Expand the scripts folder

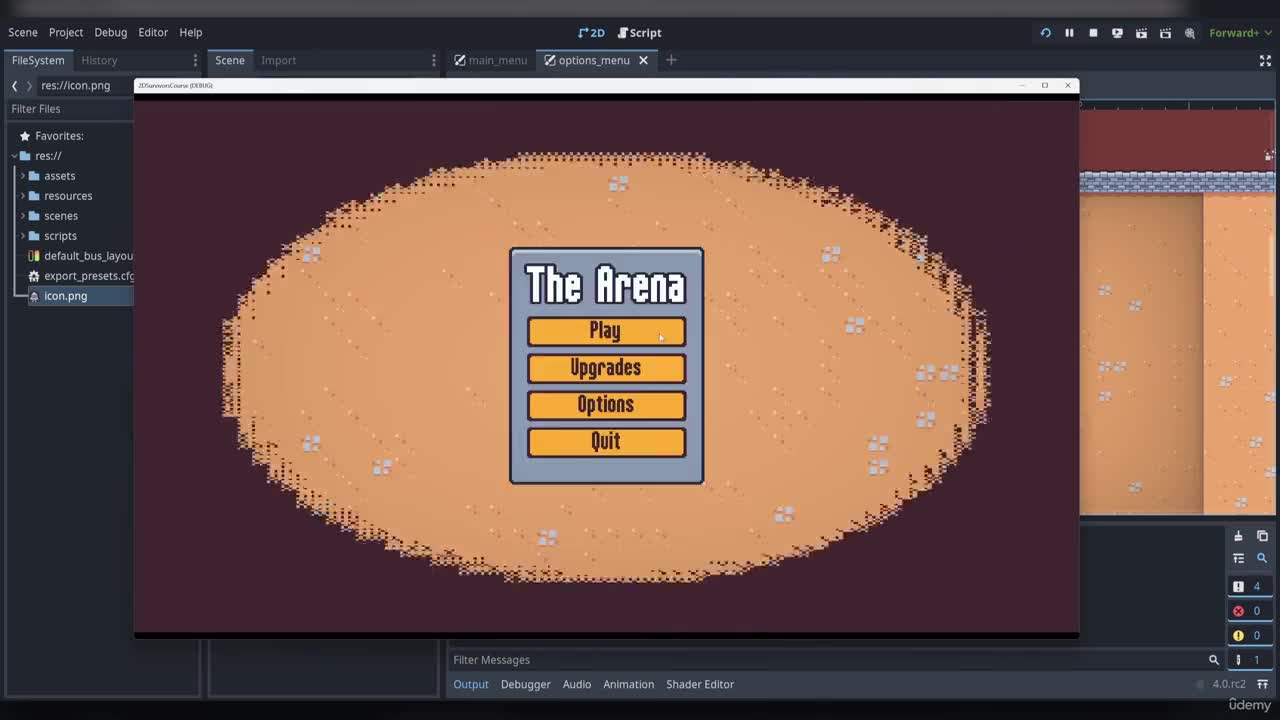coord(22,236)
